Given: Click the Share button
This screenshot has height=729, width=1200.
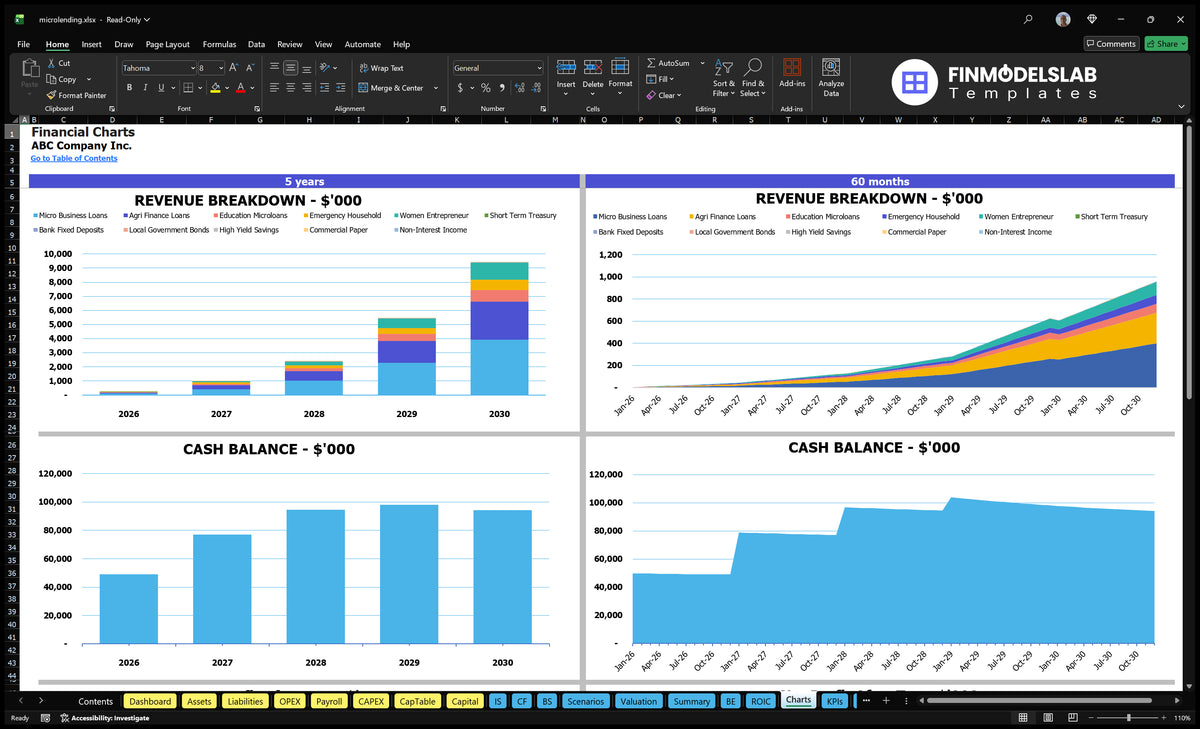Looking at the screenshot, I should click(1165, 44).
